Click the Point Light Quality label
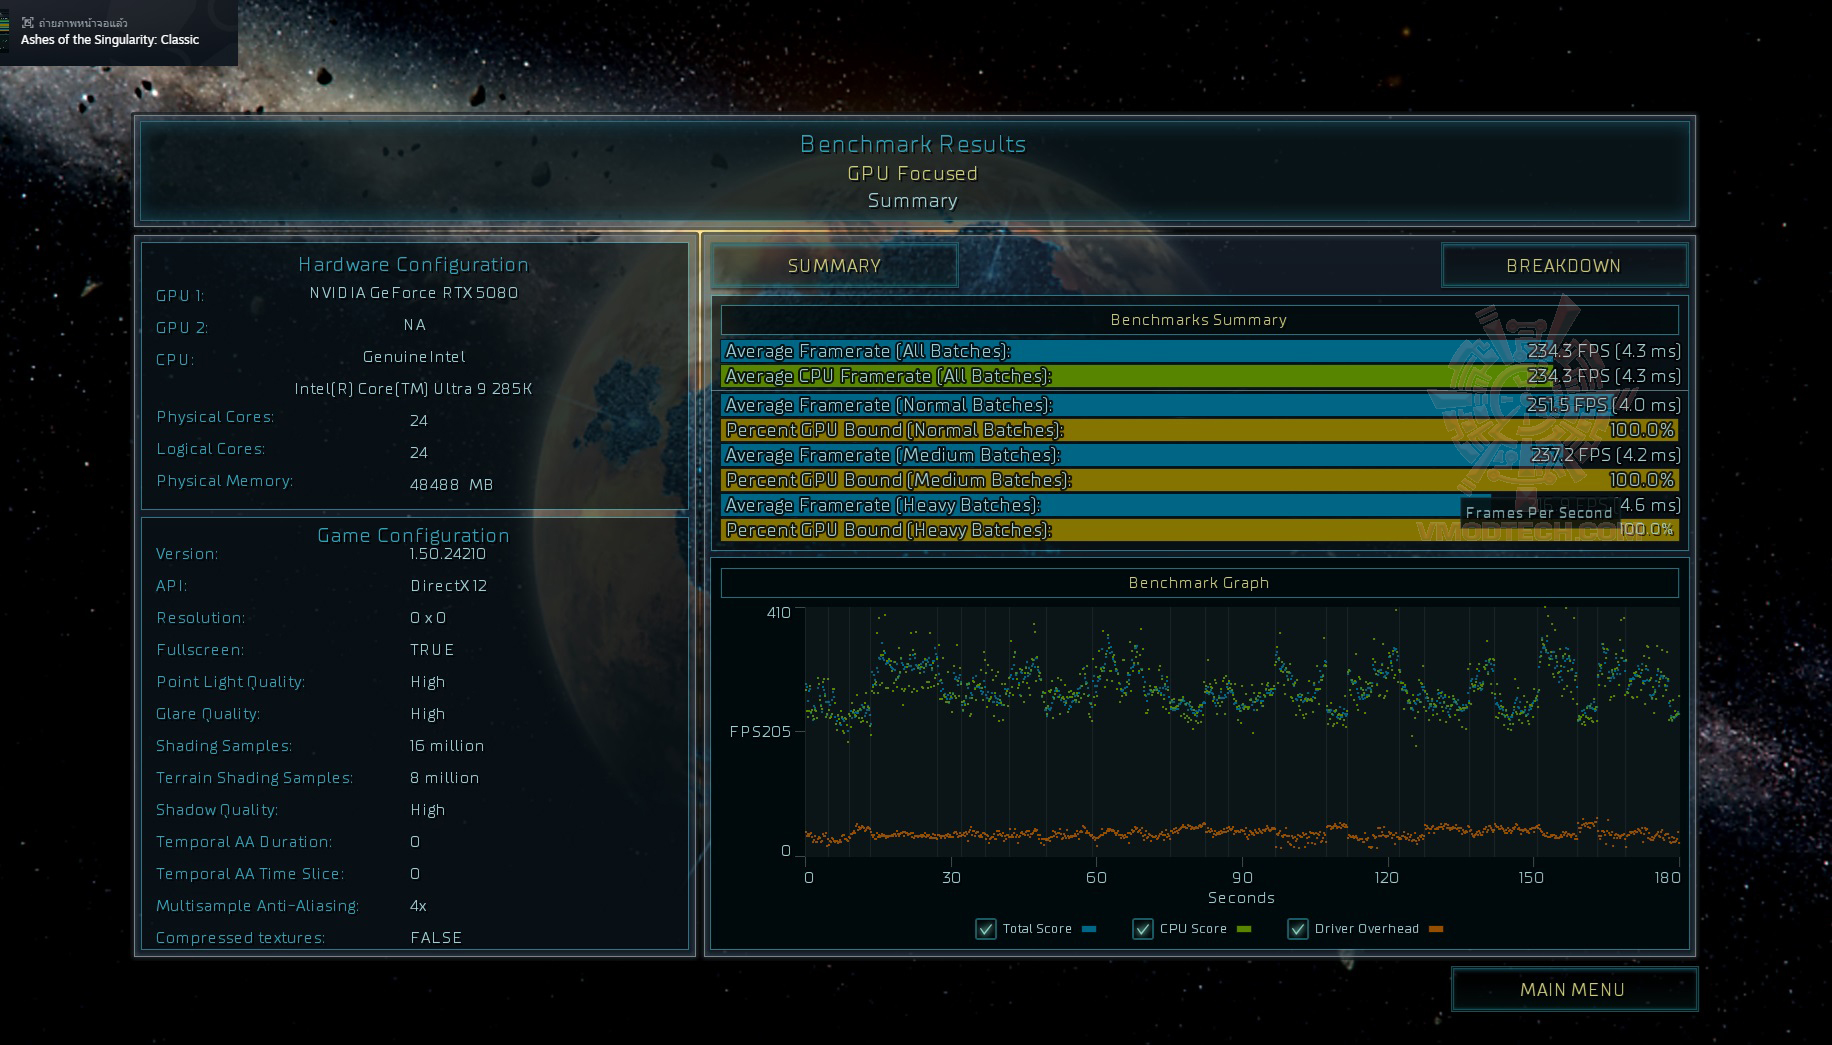The width and height of the screenshot is (1832, 1045). tap(231, 682)
